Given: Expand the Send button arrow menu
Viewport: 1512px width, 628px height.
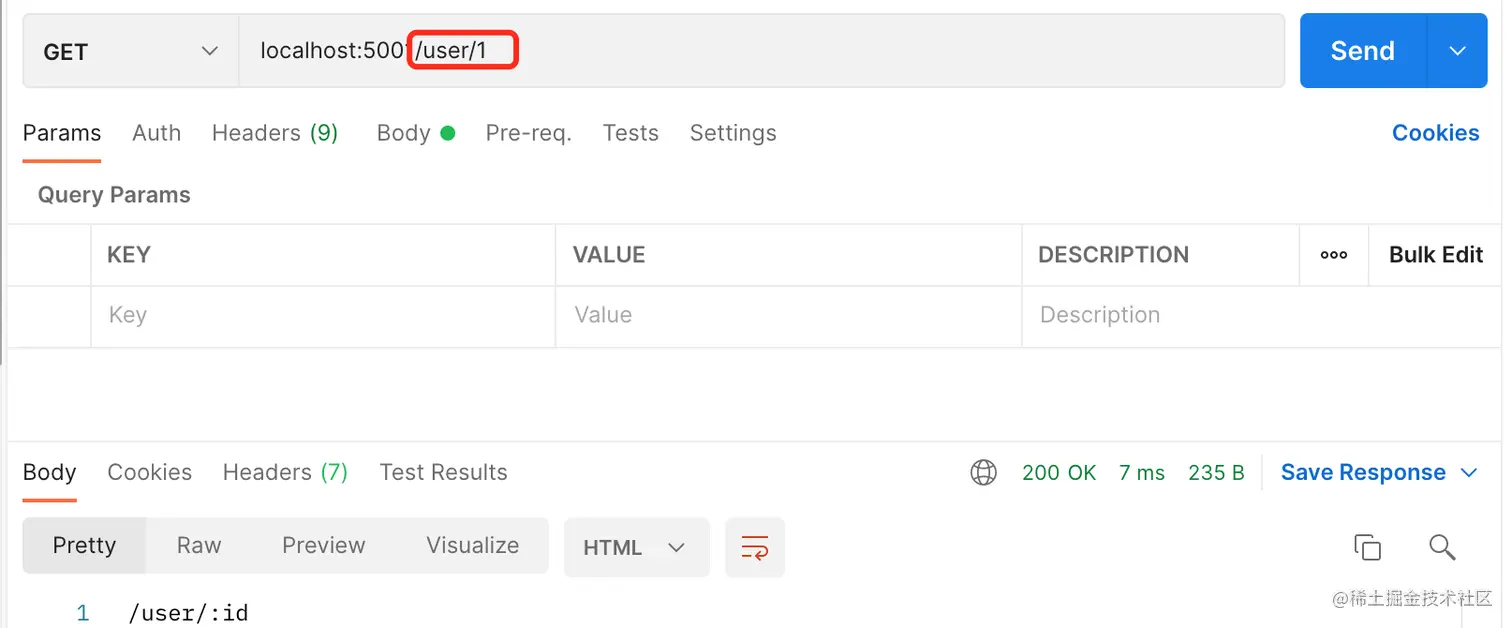Looking at the screenshot, I should pyautogui.click(x=1457, y=51).
